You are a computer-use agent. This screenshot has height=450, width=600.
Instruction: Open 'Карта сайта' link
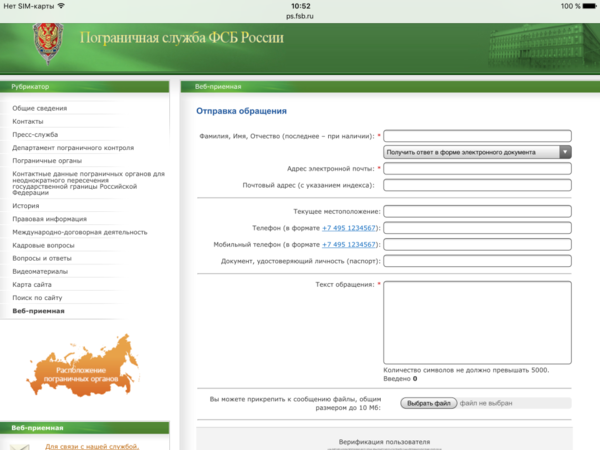click(x=34, y=284)
